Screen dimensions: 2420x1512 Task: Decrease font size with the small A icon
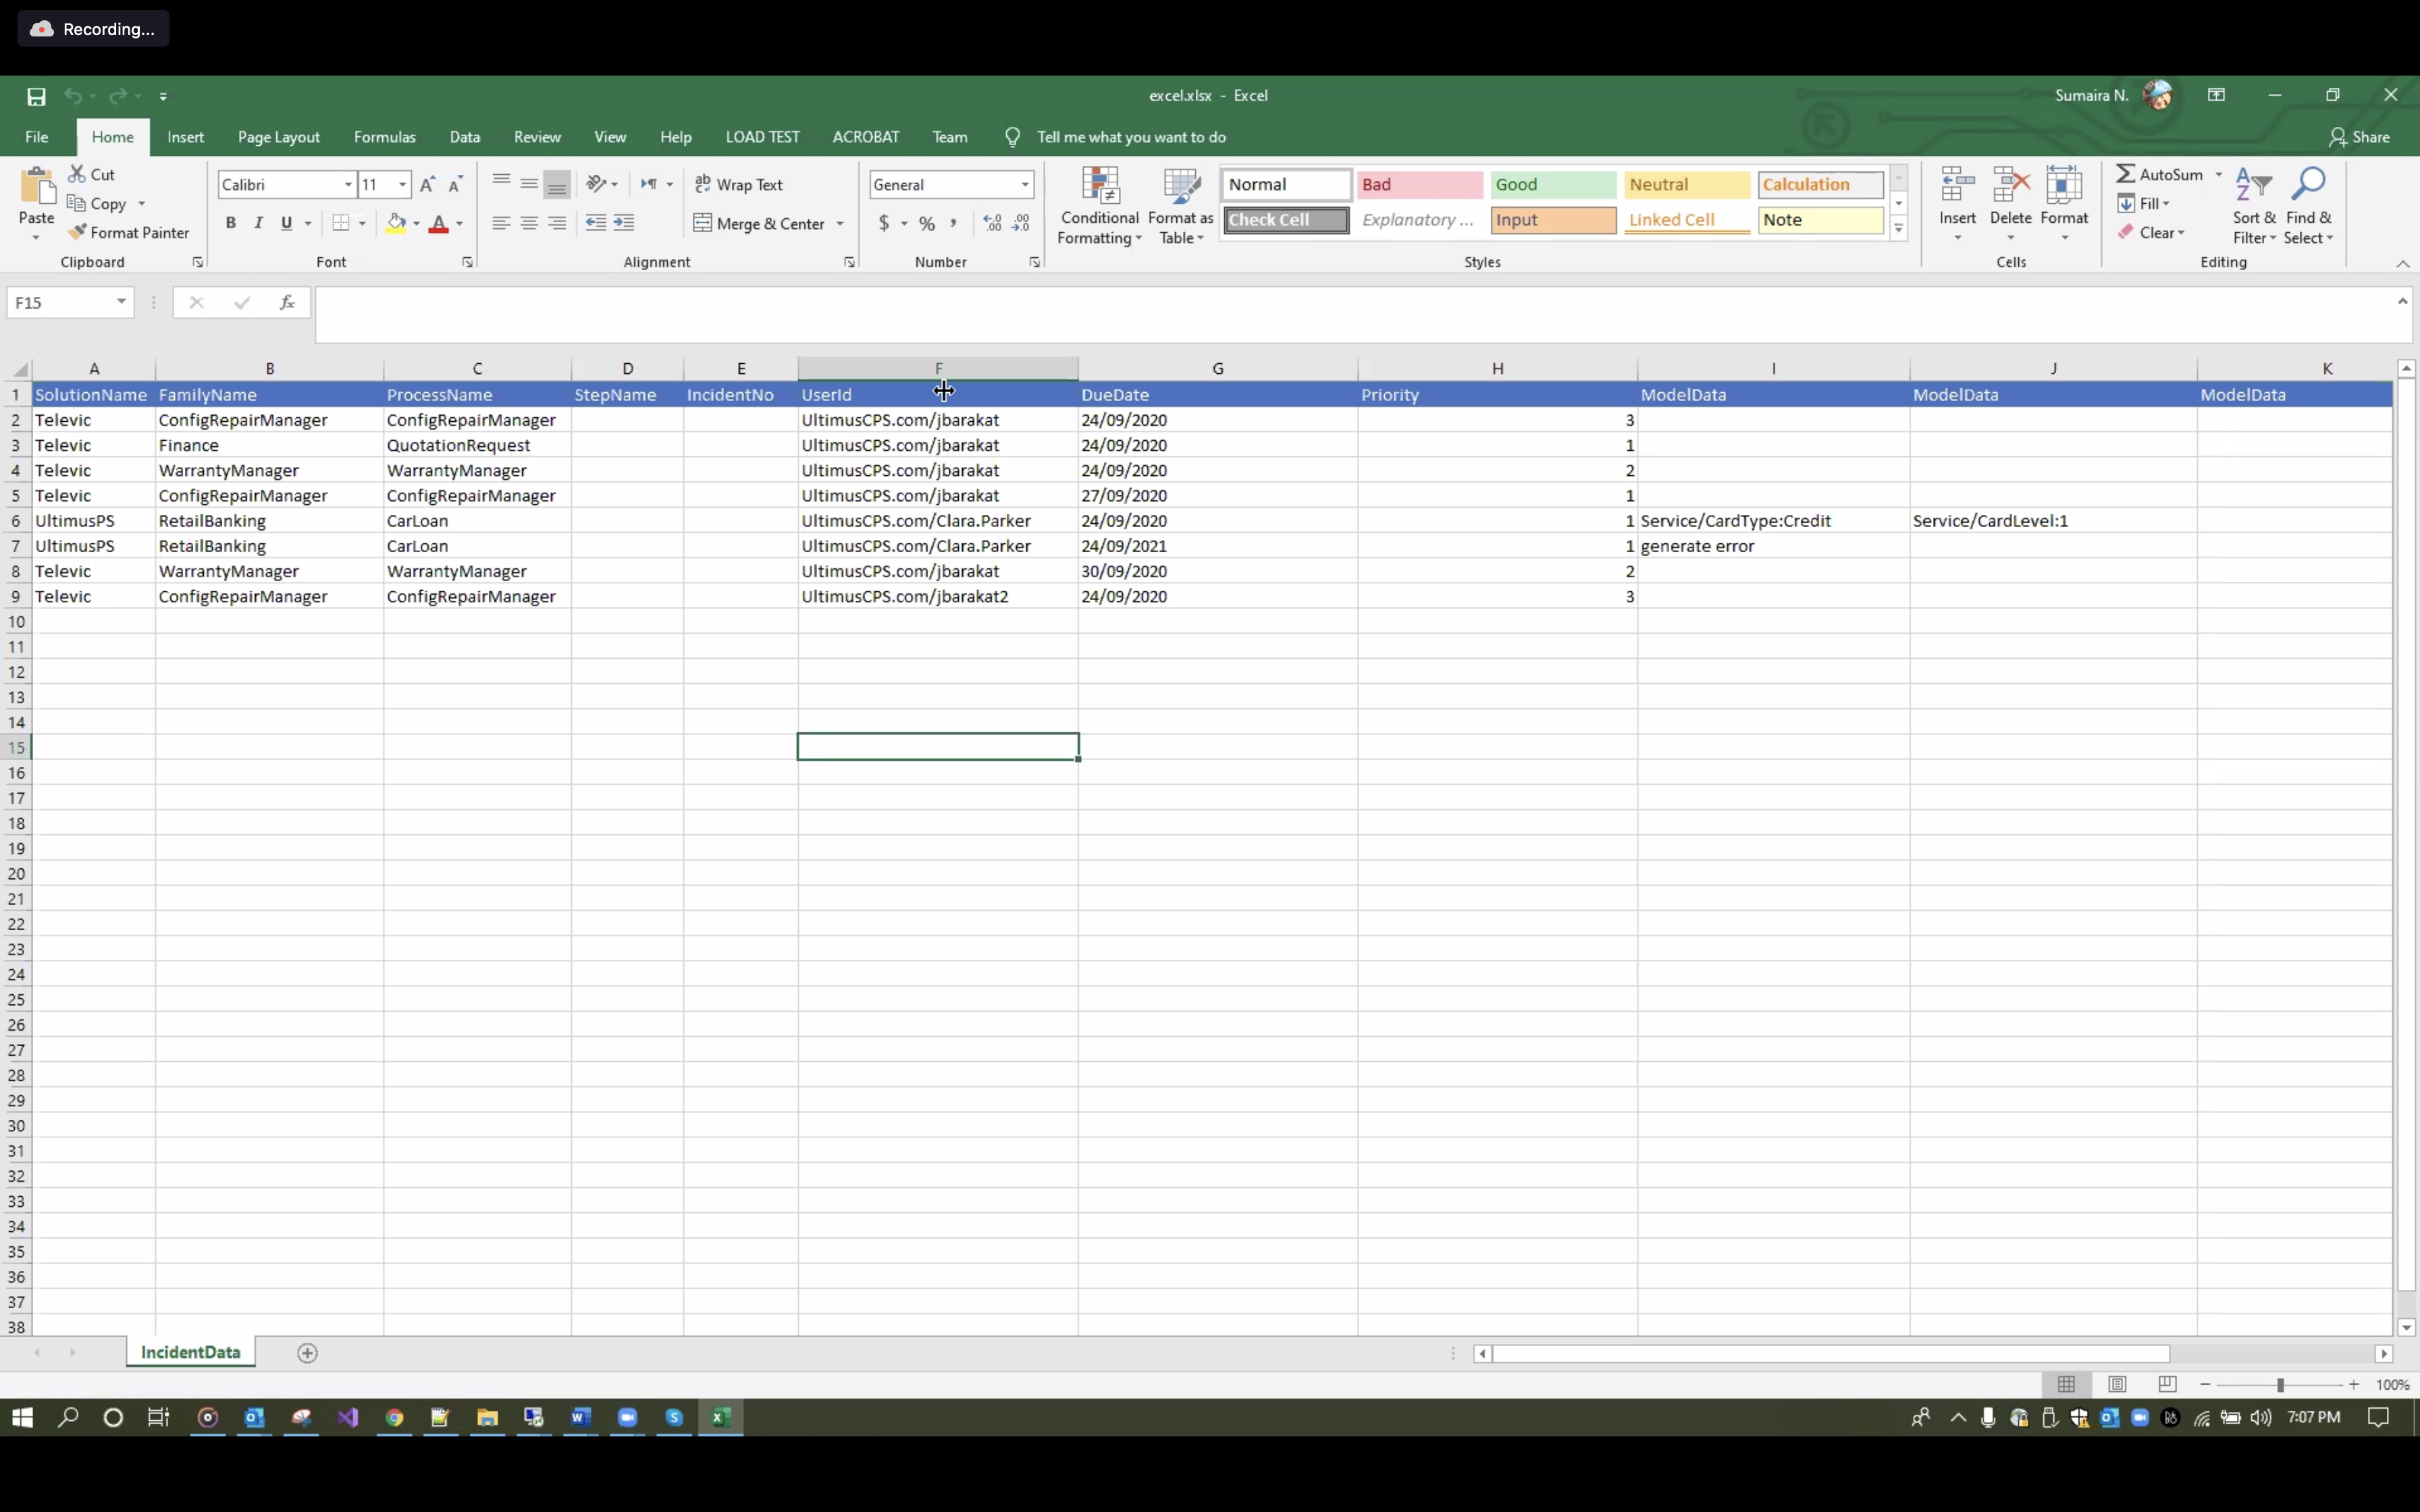(455, 184)
